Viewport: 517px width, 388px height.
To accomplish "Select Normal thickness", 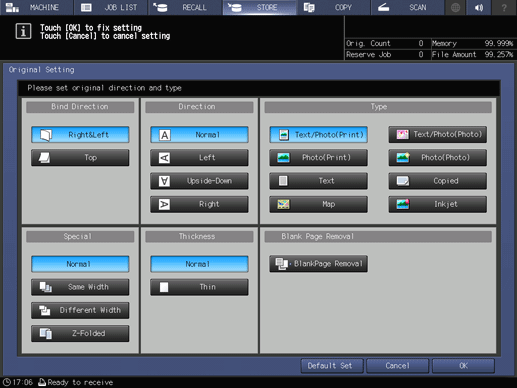I will coord(199,264).
